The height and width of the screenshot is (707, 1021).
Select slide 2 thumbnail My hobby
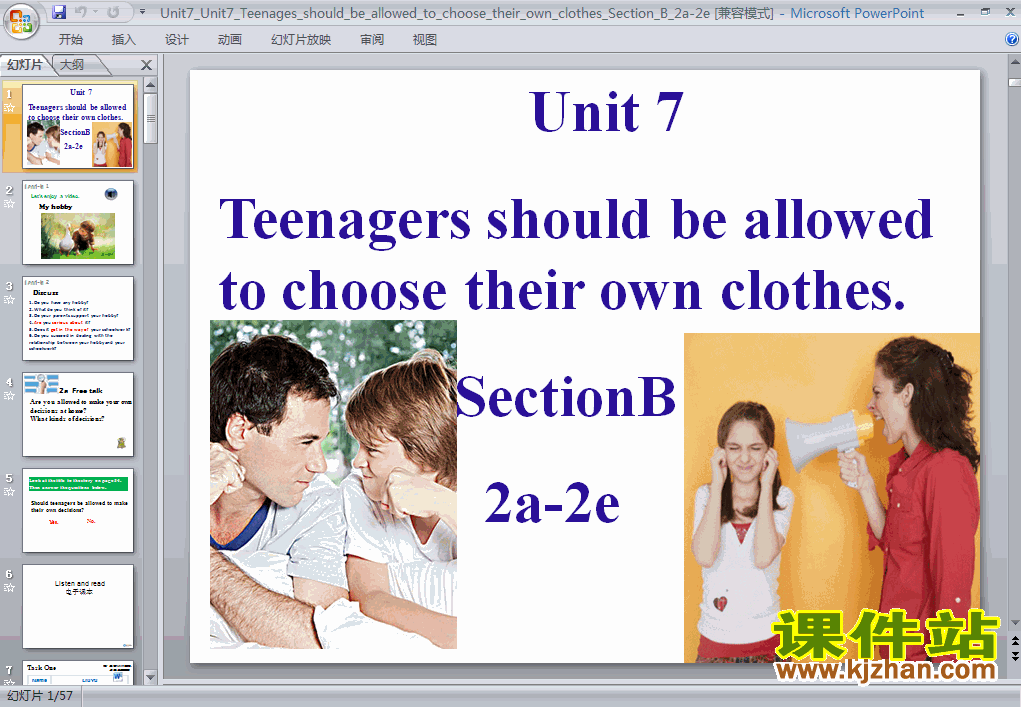point(77,222)
